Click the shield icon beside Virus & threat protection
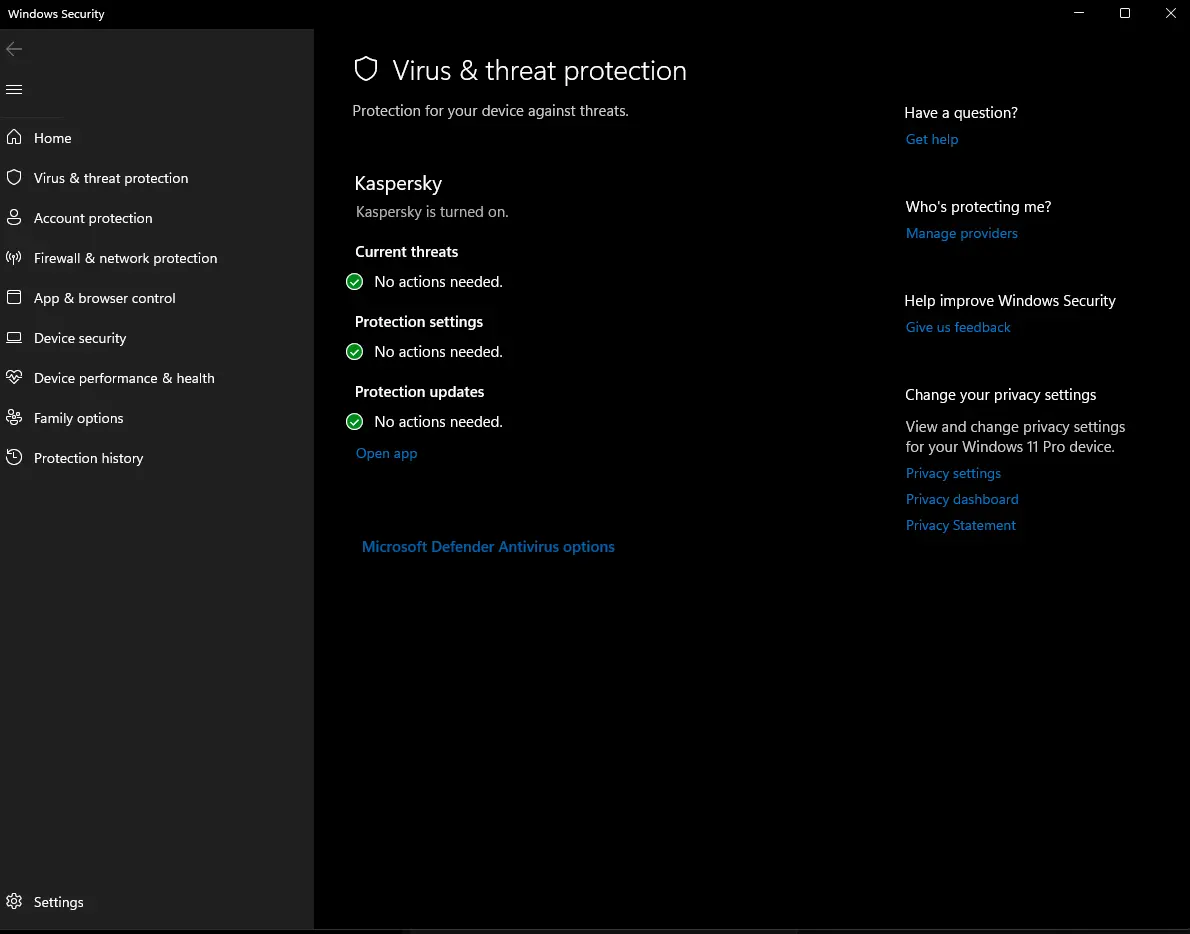This screenshot has width=1190, height=934. pos(14,178)
